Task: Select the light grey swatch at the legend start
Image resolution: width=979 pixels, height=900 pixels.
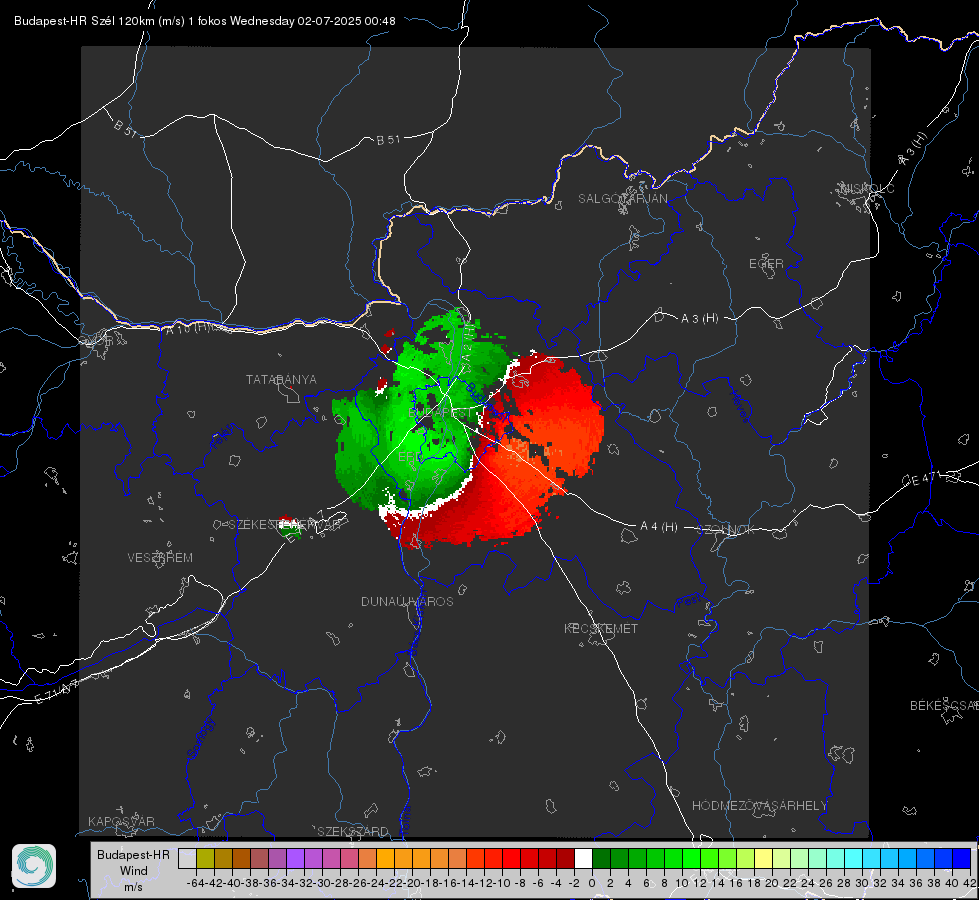Action: pyautogui.click(x=187, y=858)
